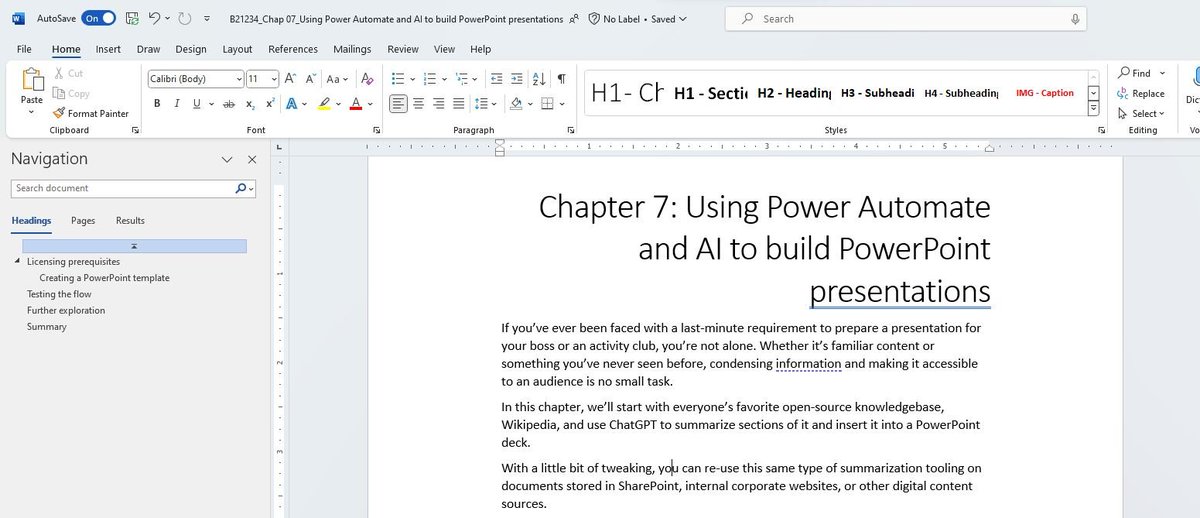Click the Bullets list icon

[397, 78]
